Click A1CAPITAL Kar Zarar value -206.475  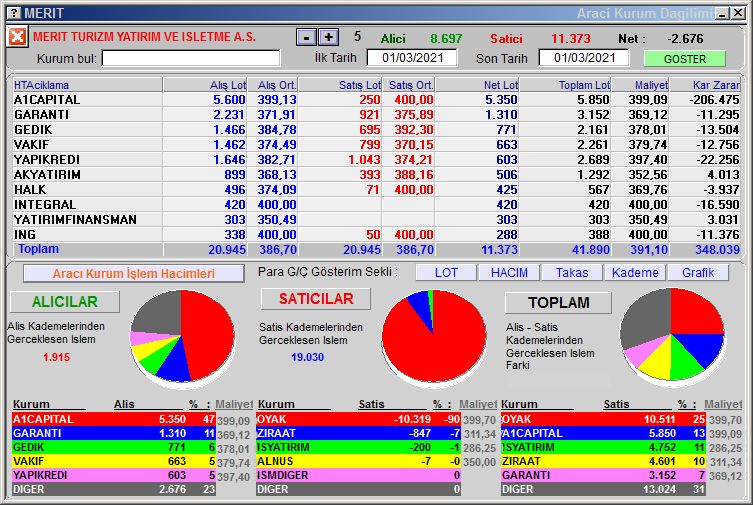[714, 99]
